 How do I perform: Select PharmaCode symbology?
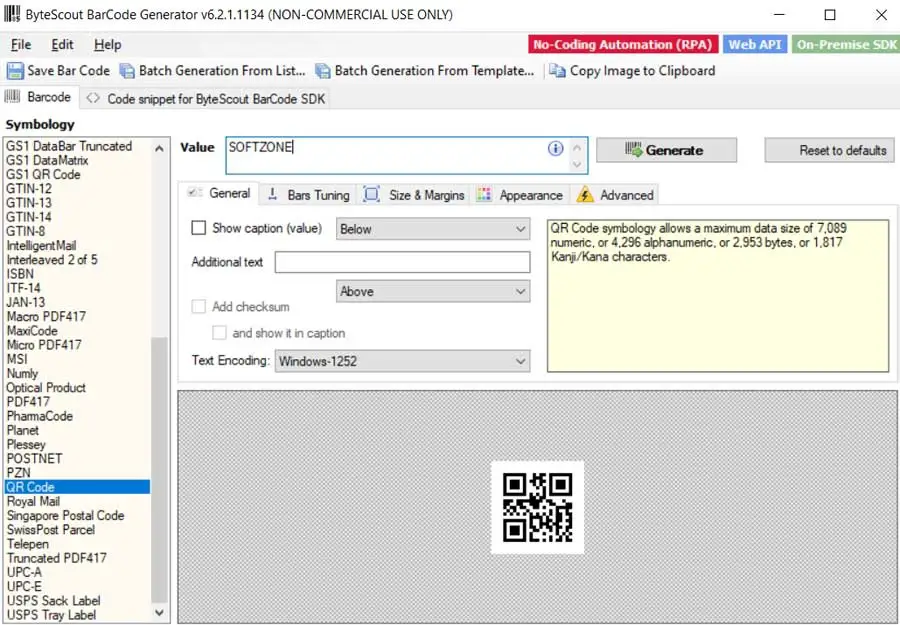[40, 416]
